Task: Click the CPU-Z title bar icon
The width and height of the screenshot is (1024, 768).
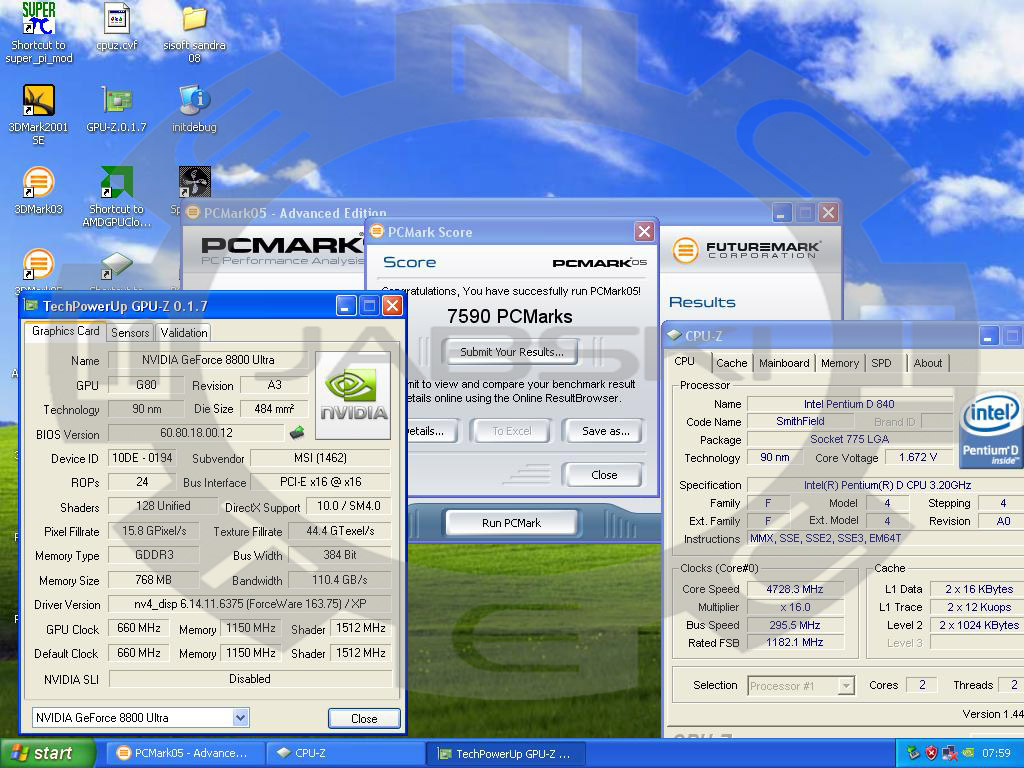Action: pyautogui.click(x=673, y=336)
